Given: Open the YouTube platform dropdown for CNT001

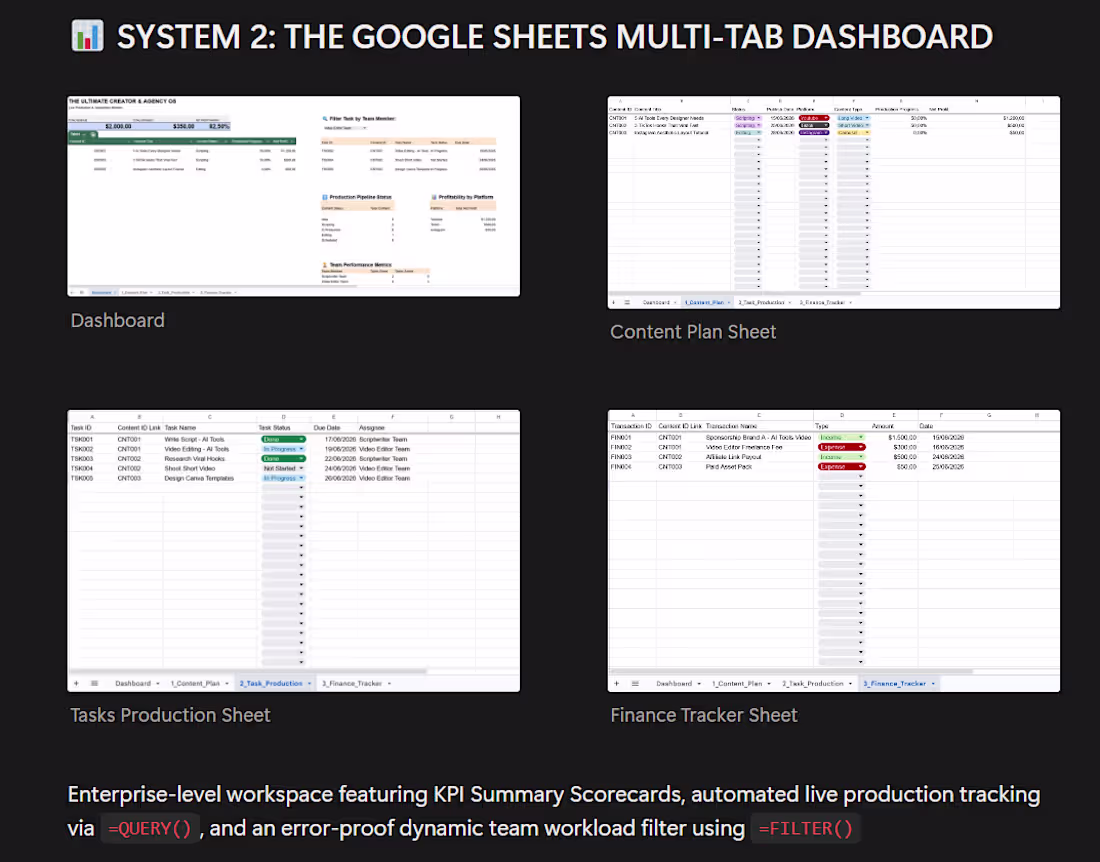Looking at the screenshot, I should pyautogui.click(x=814, y=118).
